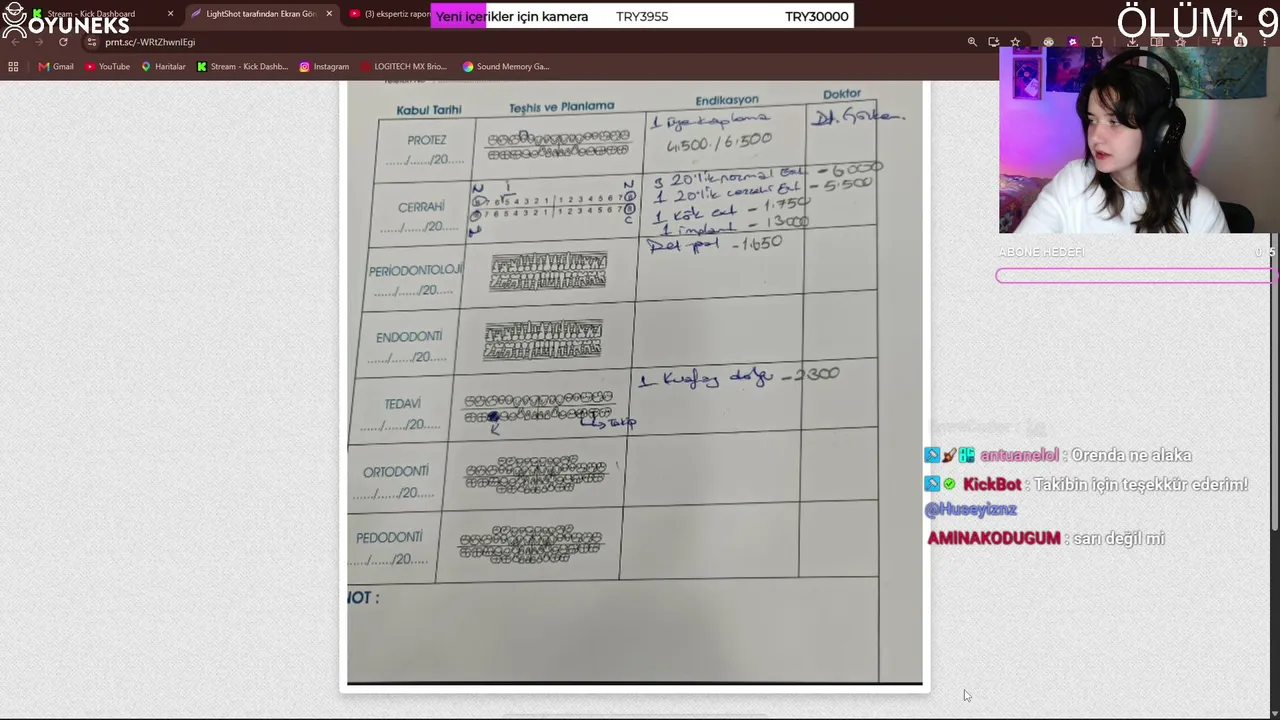Click the 'Kabul Tarihi' column header
This screenshot has width=1280, height=720.
tap(429, 110)
